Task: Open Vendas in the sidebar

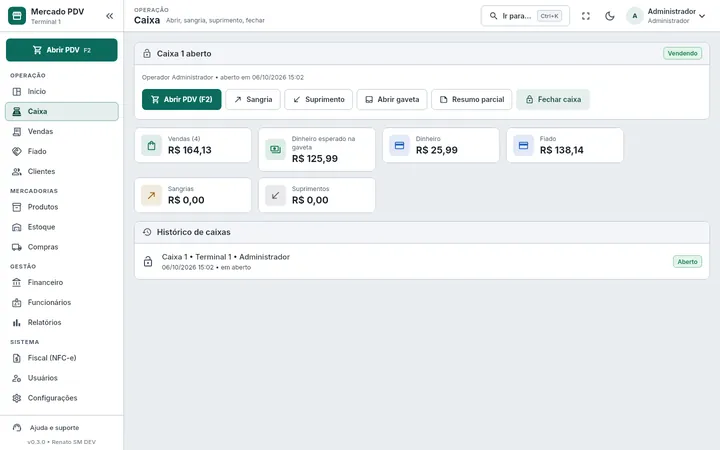Action: [x=62, y=131]
